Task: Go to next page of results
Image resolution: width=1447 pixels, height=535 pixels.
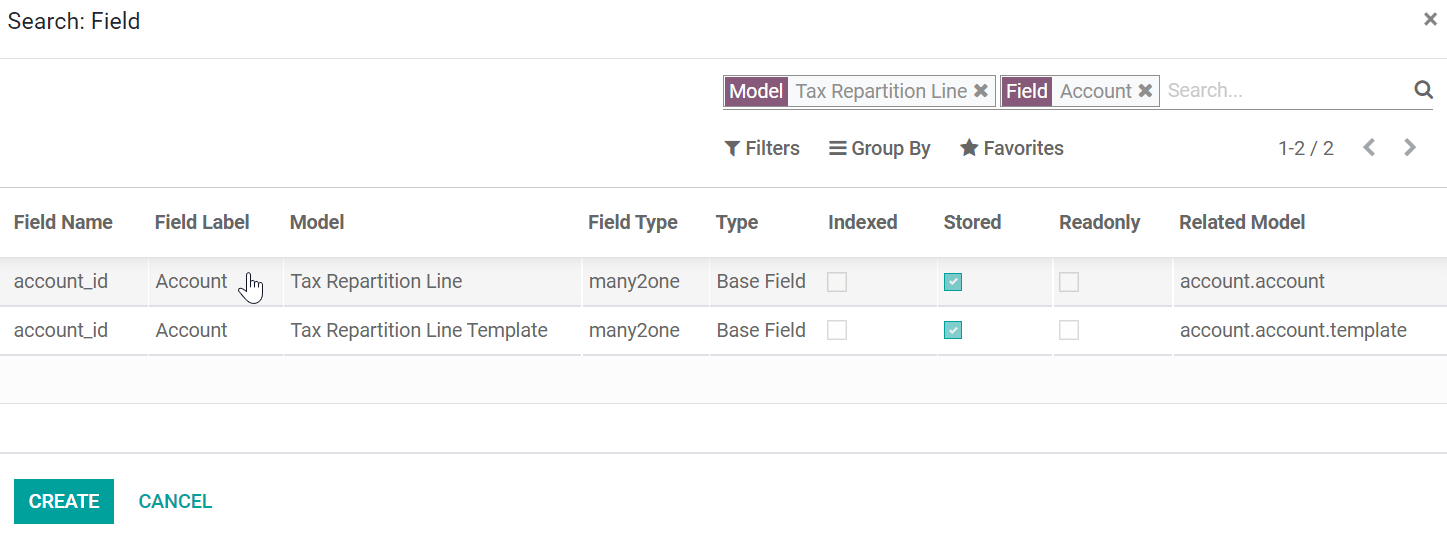Action: (1410, 148)
